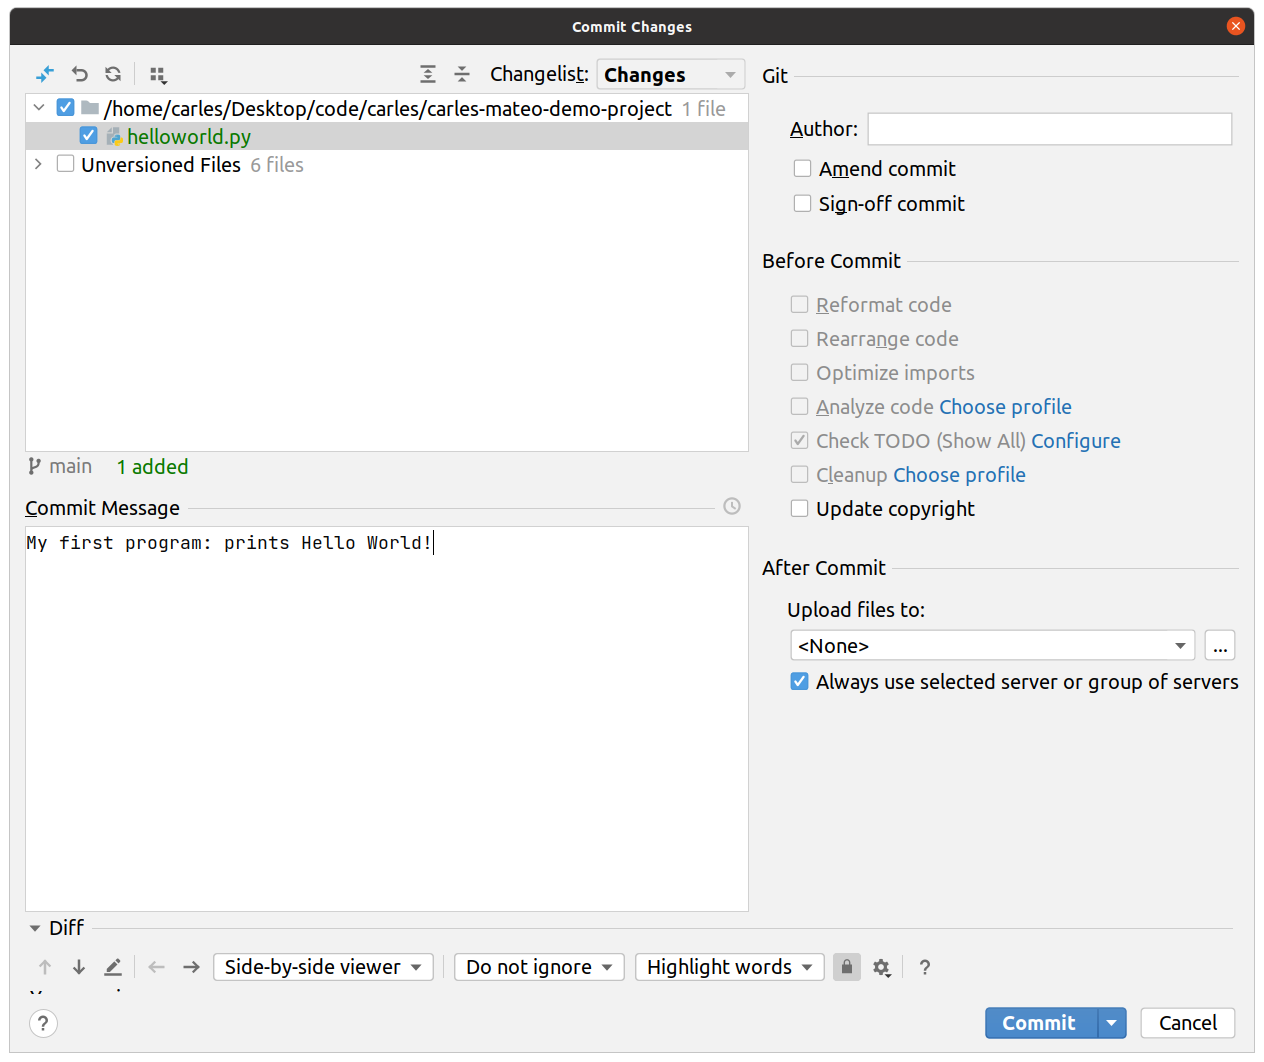Tick the Rearrange code checkbox
This screenshot has height=1062, width=1264.
click(799, 338)
